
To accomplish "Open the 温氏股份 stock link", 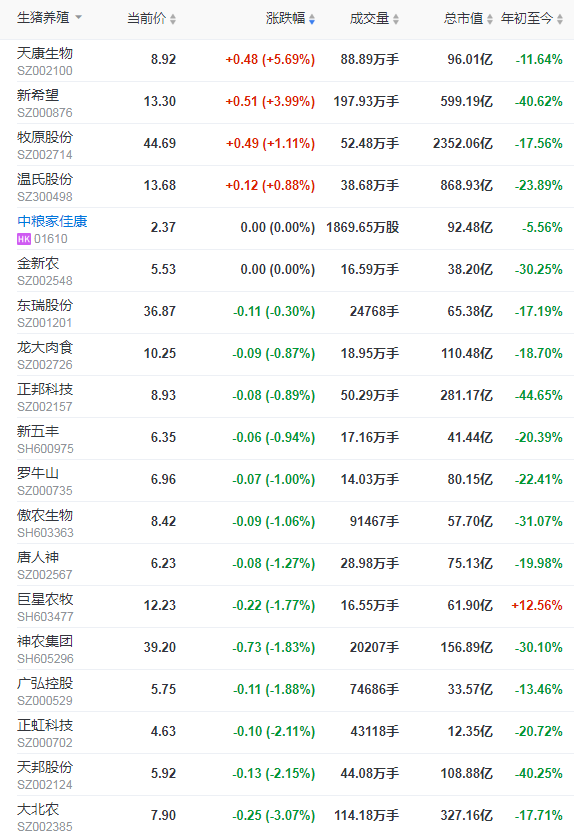I will coord(45,179).
